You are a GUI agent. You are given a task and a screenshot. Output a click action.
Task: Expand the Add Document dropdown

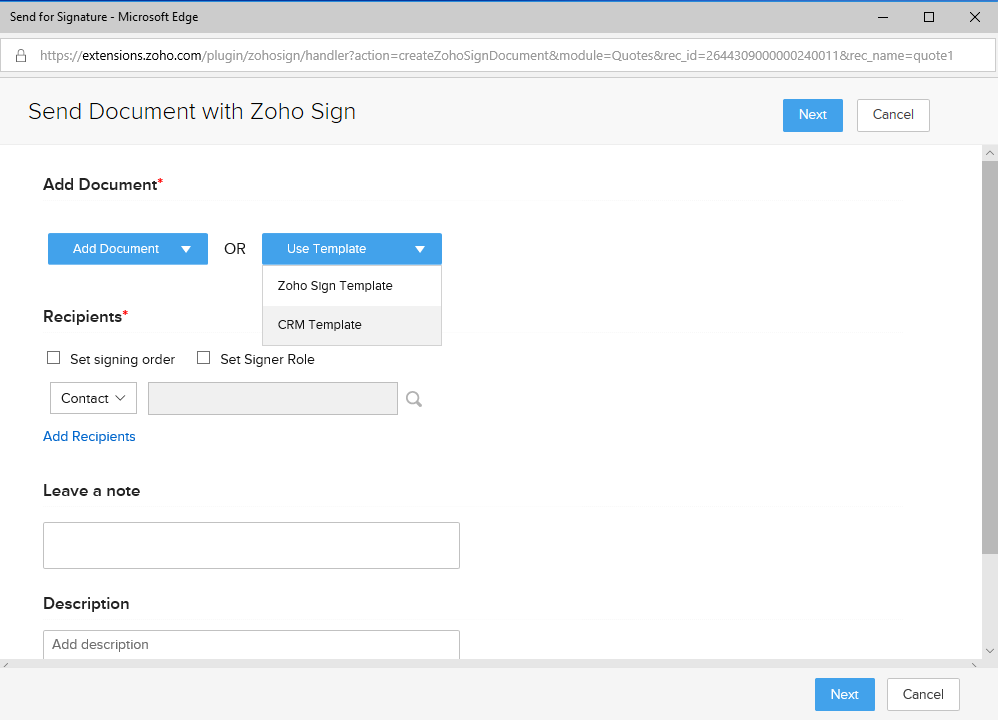(128, 249)
